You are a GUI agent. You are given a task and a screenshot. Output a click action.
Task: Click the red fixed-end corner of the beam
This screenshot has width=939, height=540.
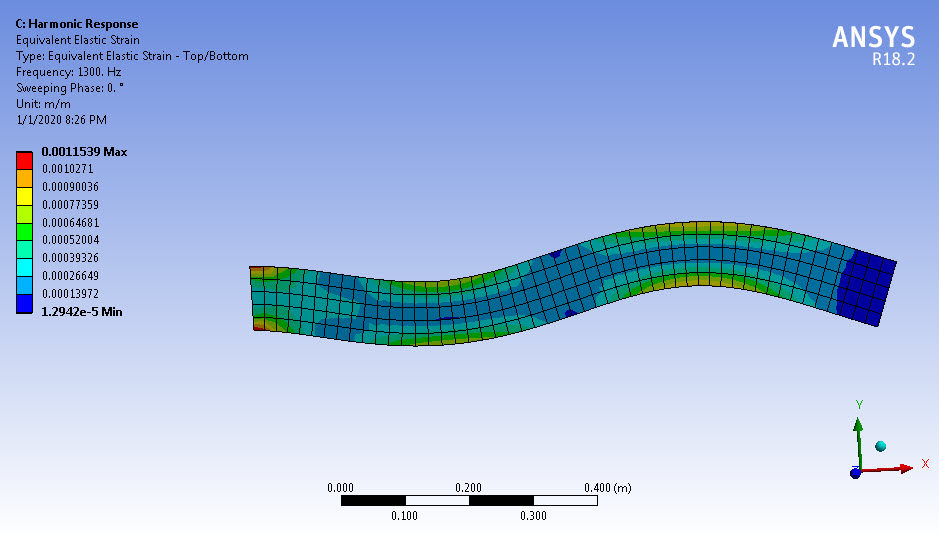point(257,326)
